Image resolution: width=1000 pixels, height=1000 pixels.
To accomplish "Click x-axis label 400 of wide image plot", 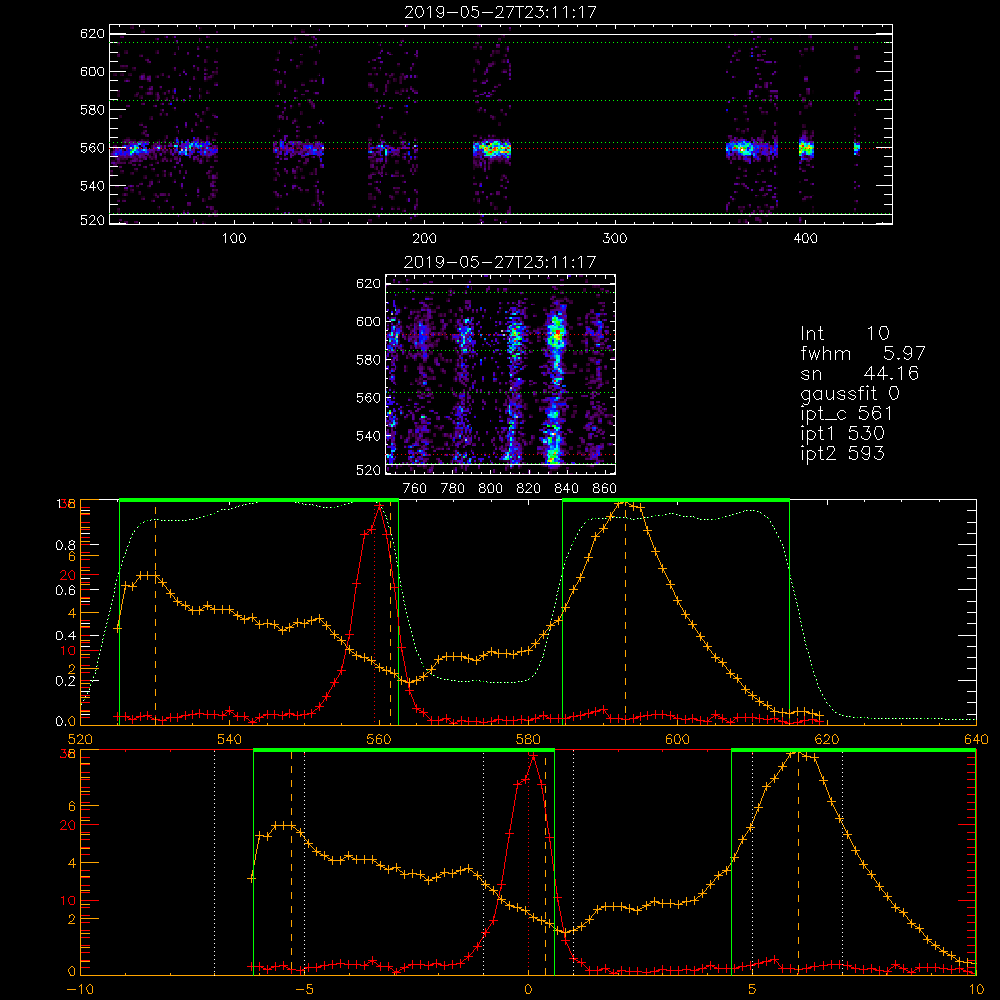I will click(805, 239).
